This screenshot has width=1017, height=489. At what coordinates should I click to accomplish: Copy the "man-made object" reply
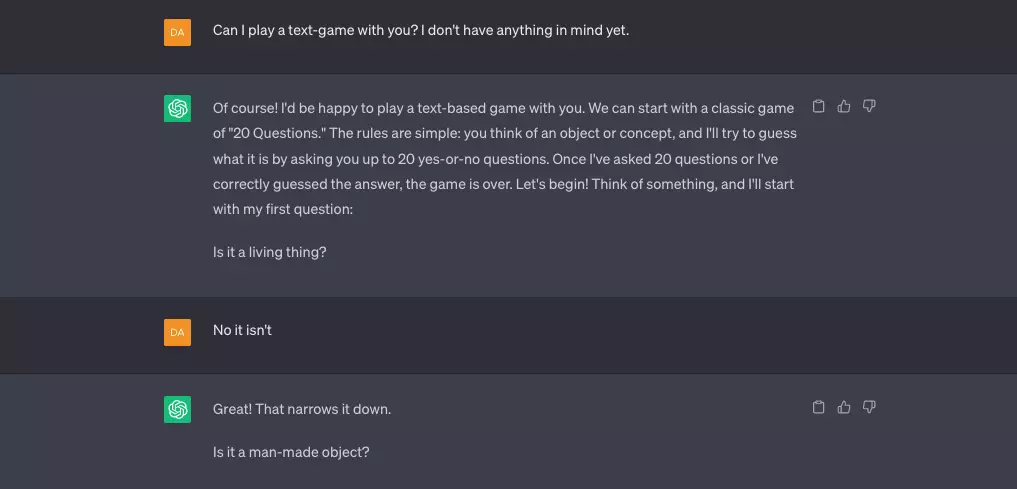[818, 407]
